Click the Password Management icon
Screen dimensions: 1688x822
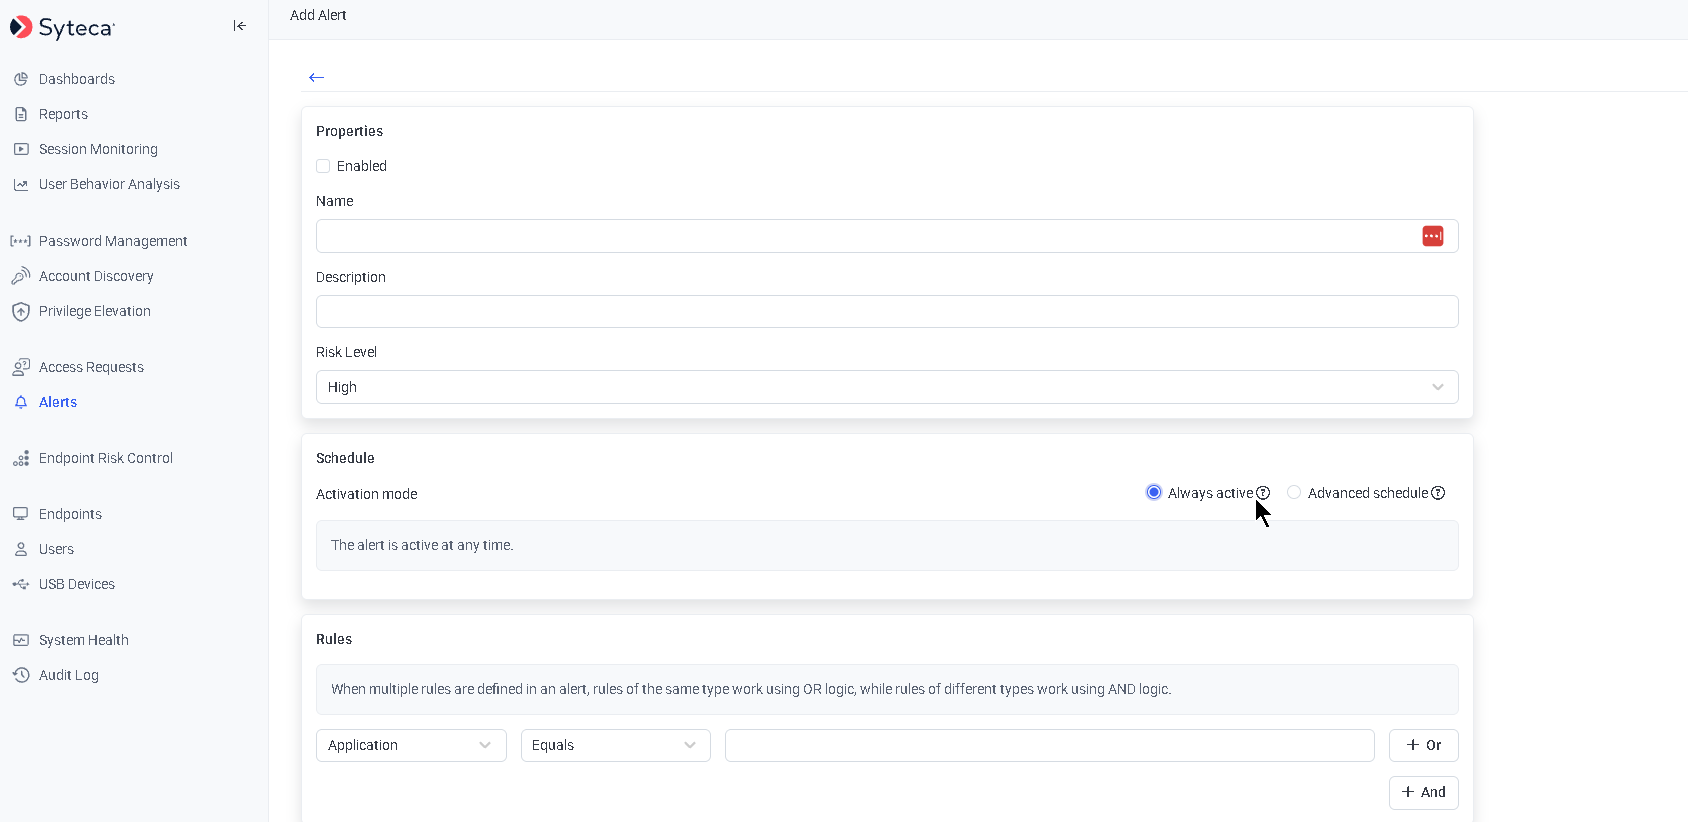(x=21, y=241)
